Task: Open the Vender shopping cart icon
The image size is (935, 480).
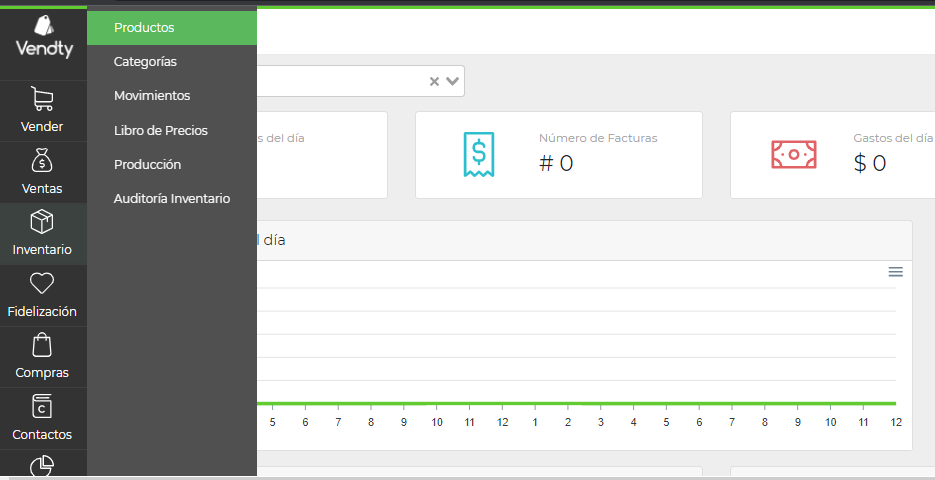Action: point(42,99)
